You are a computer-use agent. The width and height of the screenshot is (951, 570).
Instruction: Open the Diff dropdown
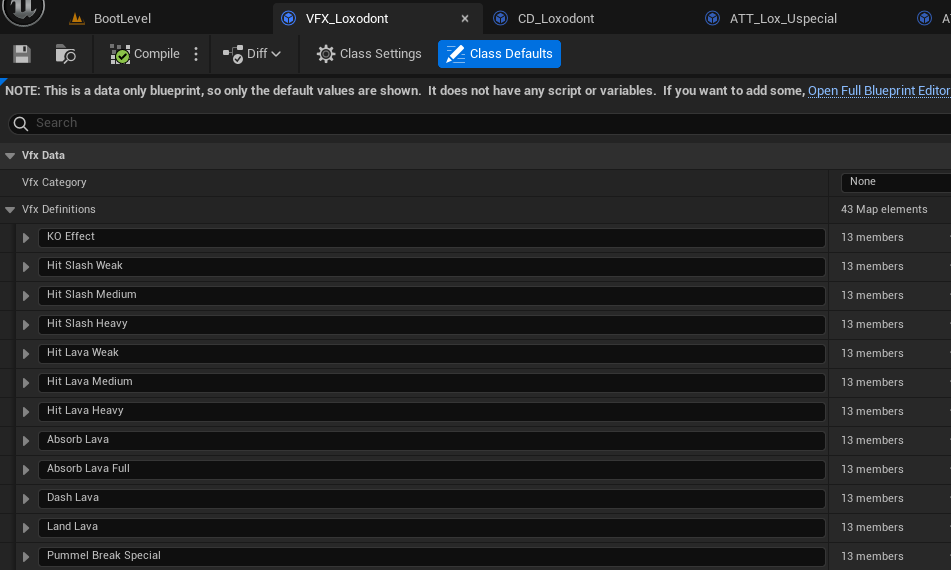tap(252, 54)
